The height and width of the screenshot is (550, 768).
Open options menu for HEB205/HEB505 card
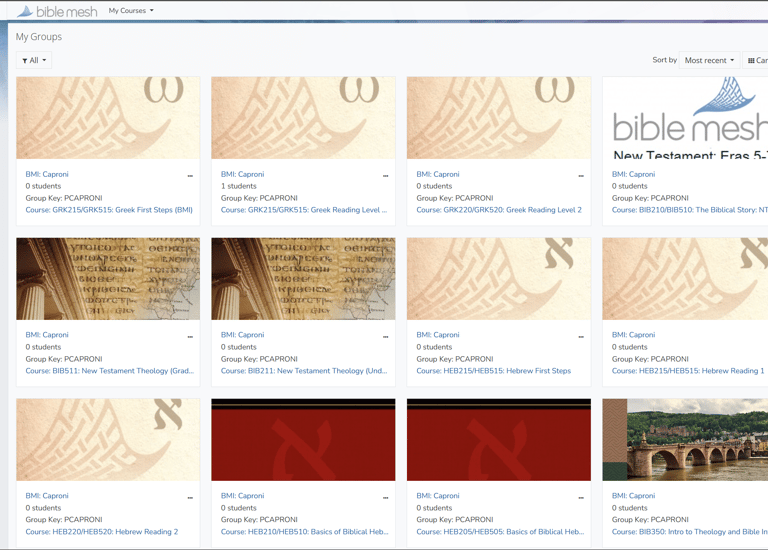[581, 497]
